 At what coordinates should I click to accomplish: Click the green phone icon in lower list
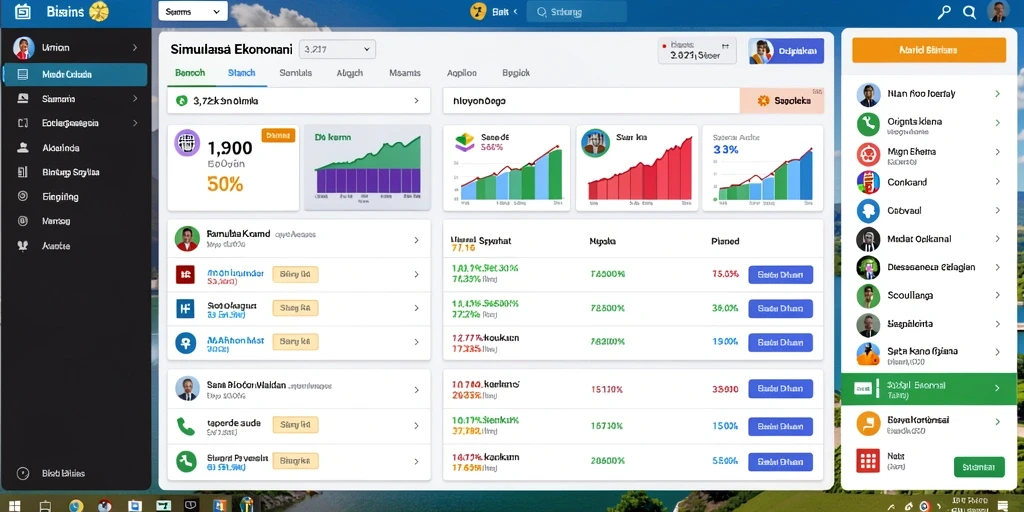click(x=186, y=426)
